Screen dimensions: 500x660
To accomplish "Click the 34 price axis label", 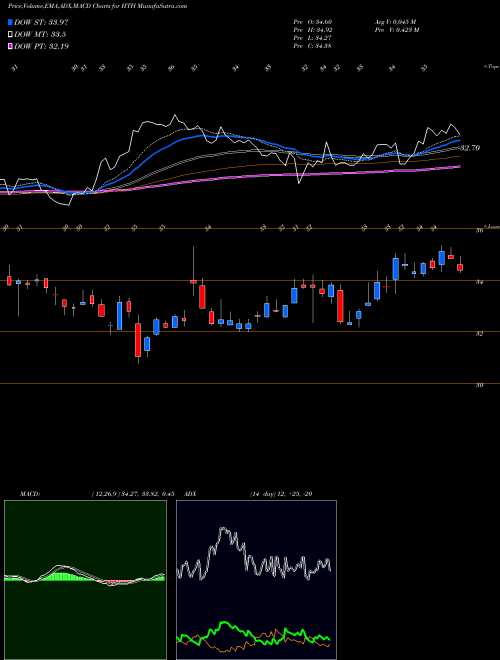I will pos(479,282).
